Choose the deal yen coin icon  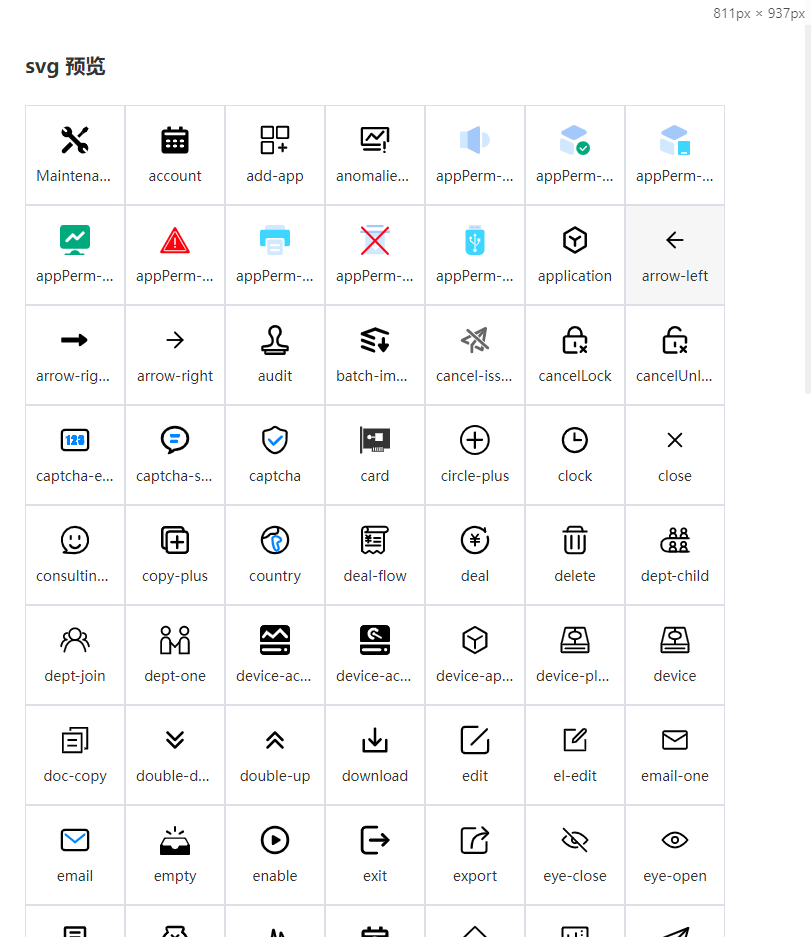click(475, 540)
